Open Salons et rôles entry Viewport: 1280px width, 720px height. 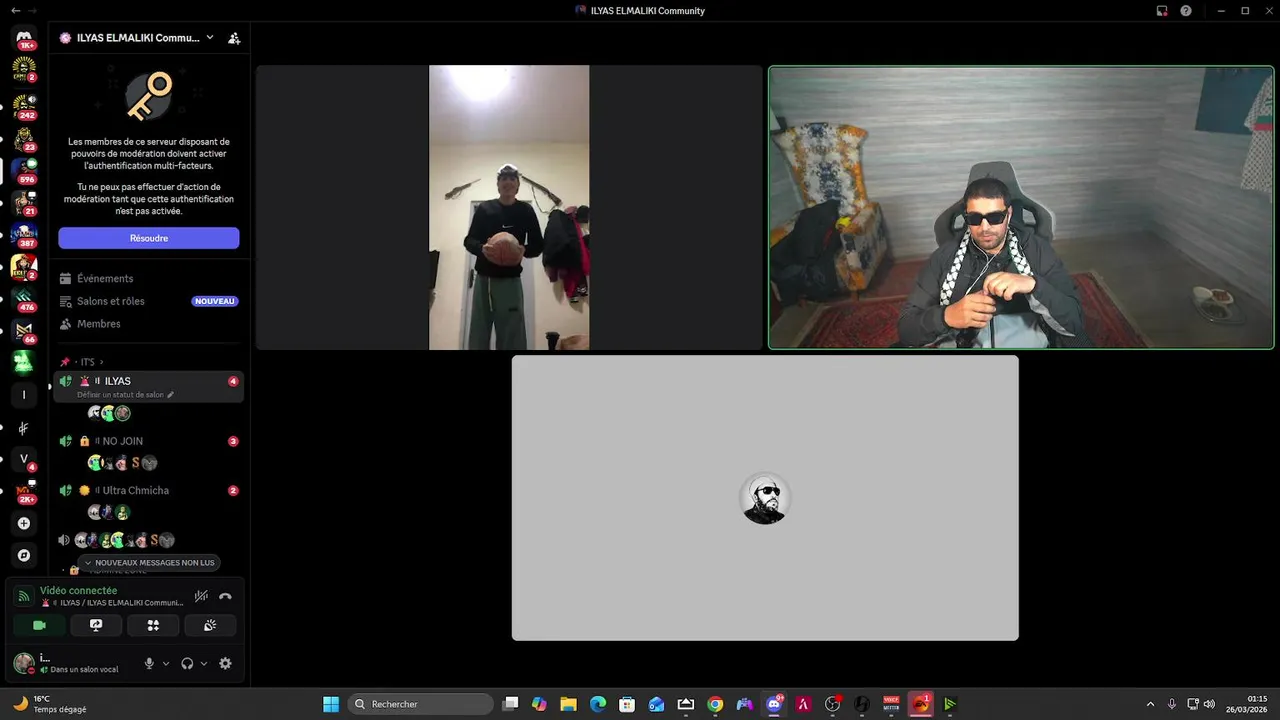point(149,301)
